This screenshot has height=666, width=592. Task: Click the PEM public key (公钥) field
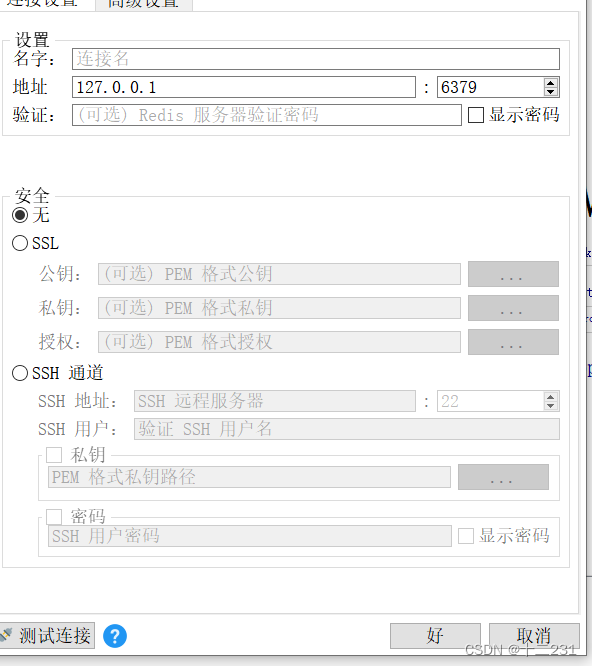(279, 274)
